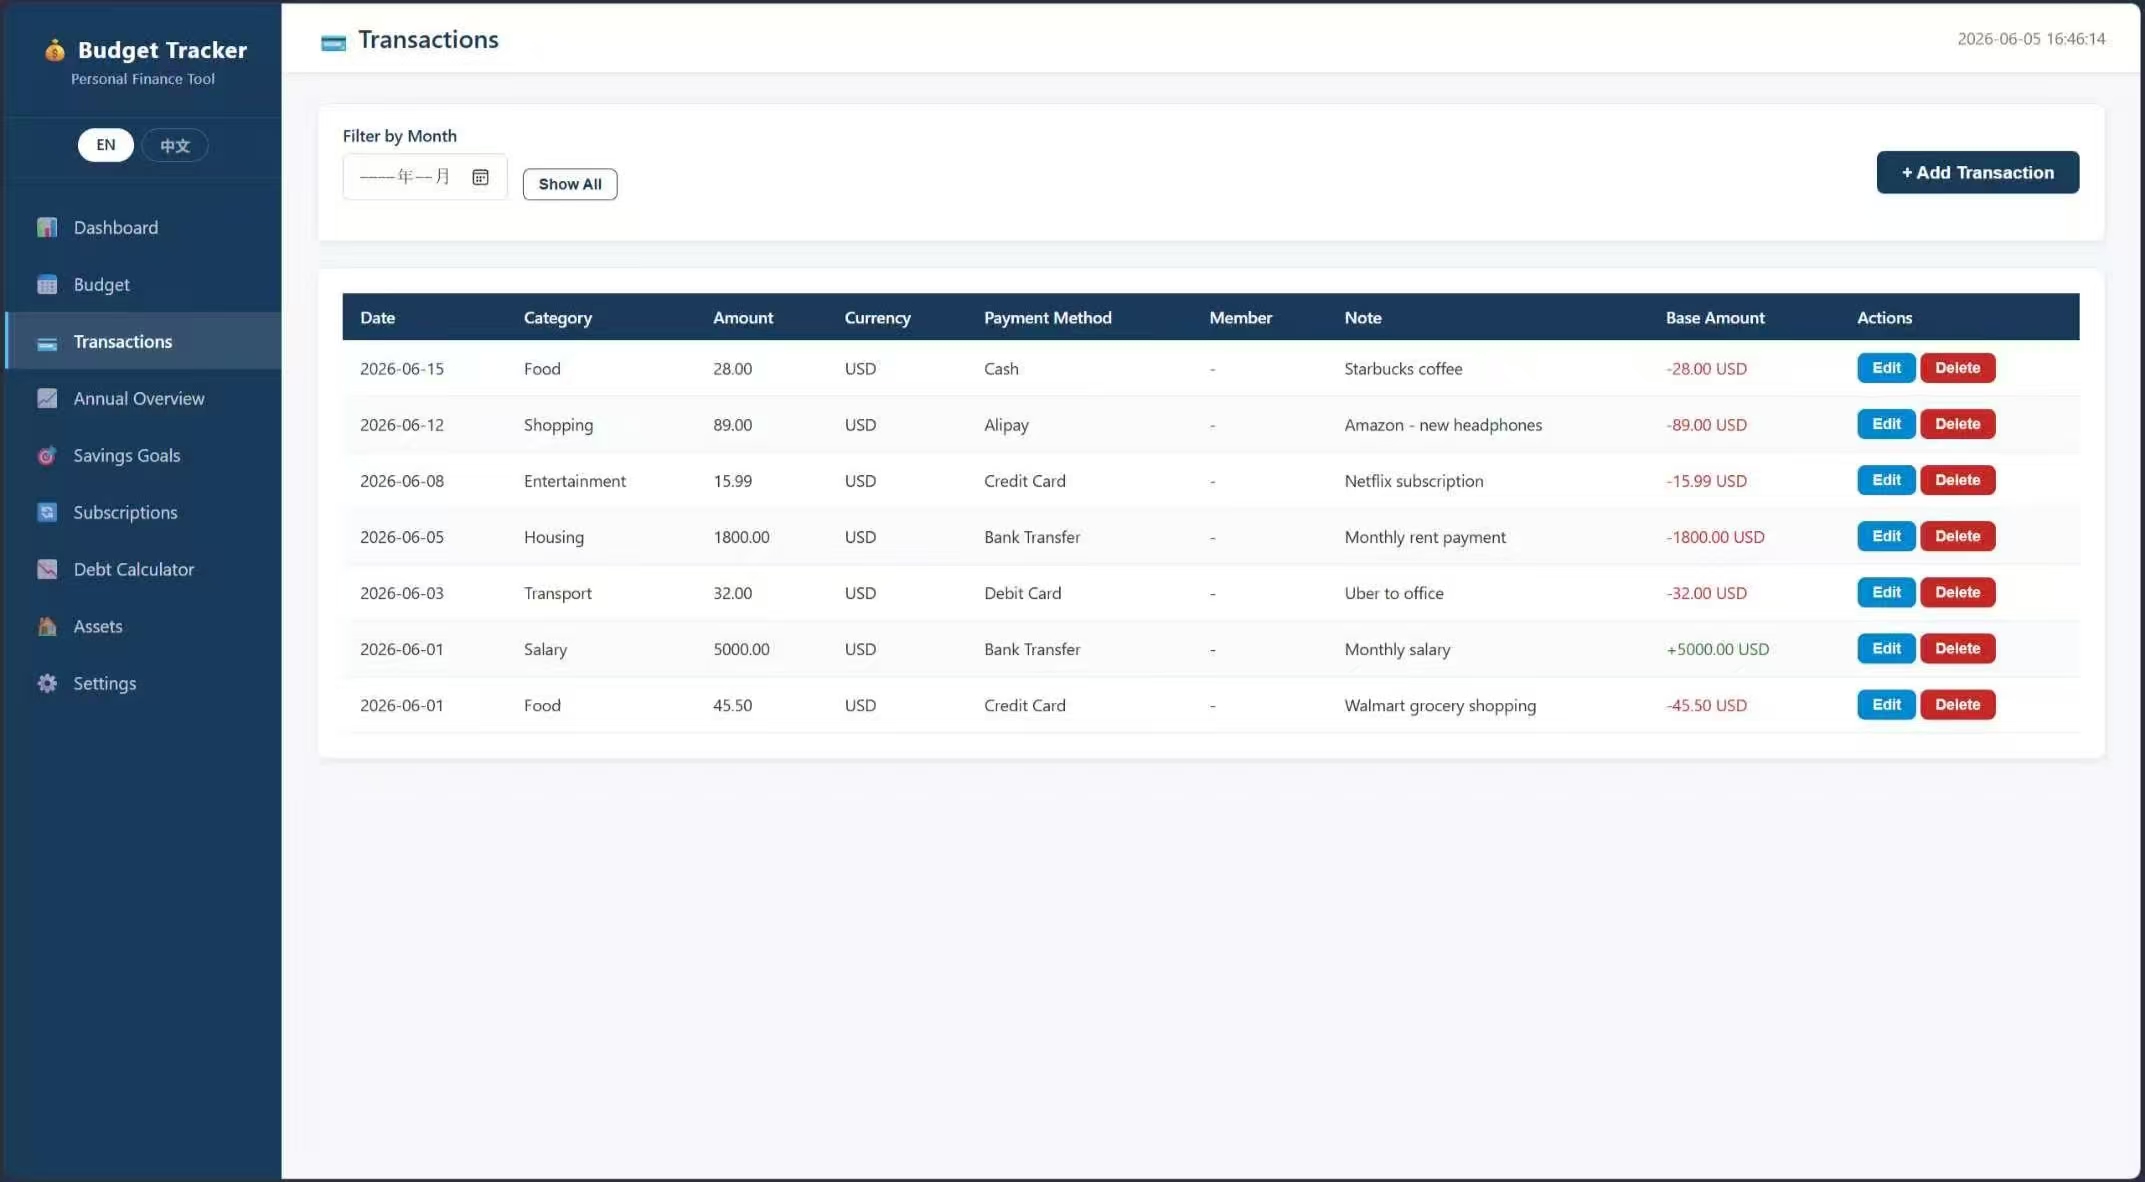Screen dimensions: 2145x1182
Task: Click the Annual Overview graph icon
Action: [47, 399]
